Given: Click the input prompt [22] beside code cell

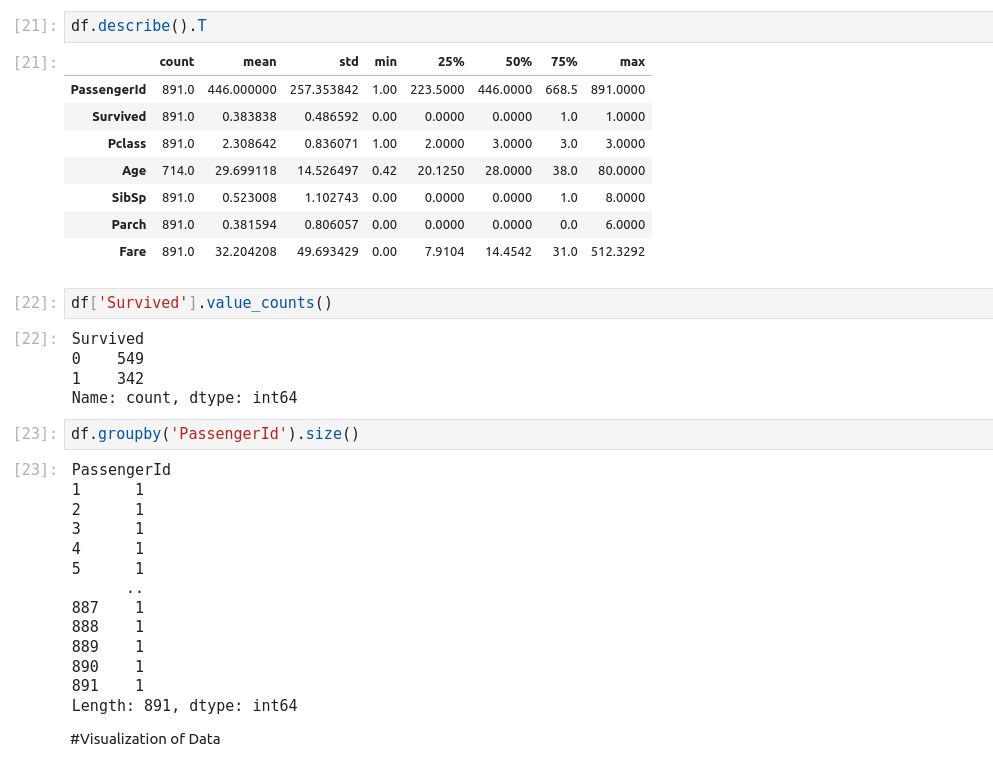Looking at the screenshot, I should [x=36, y=303].
